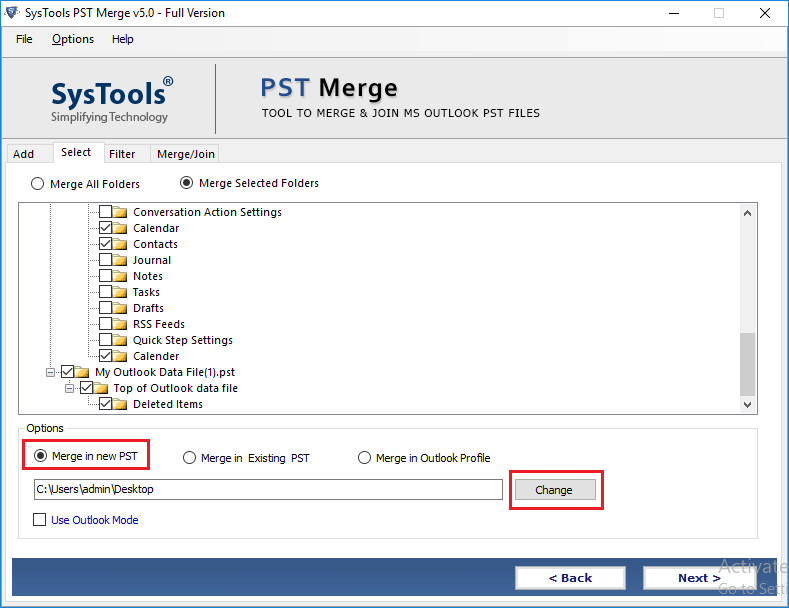The image size is (789, 608).
Task: Switch to the Merge/Join tab
Action: click(186, 154)
